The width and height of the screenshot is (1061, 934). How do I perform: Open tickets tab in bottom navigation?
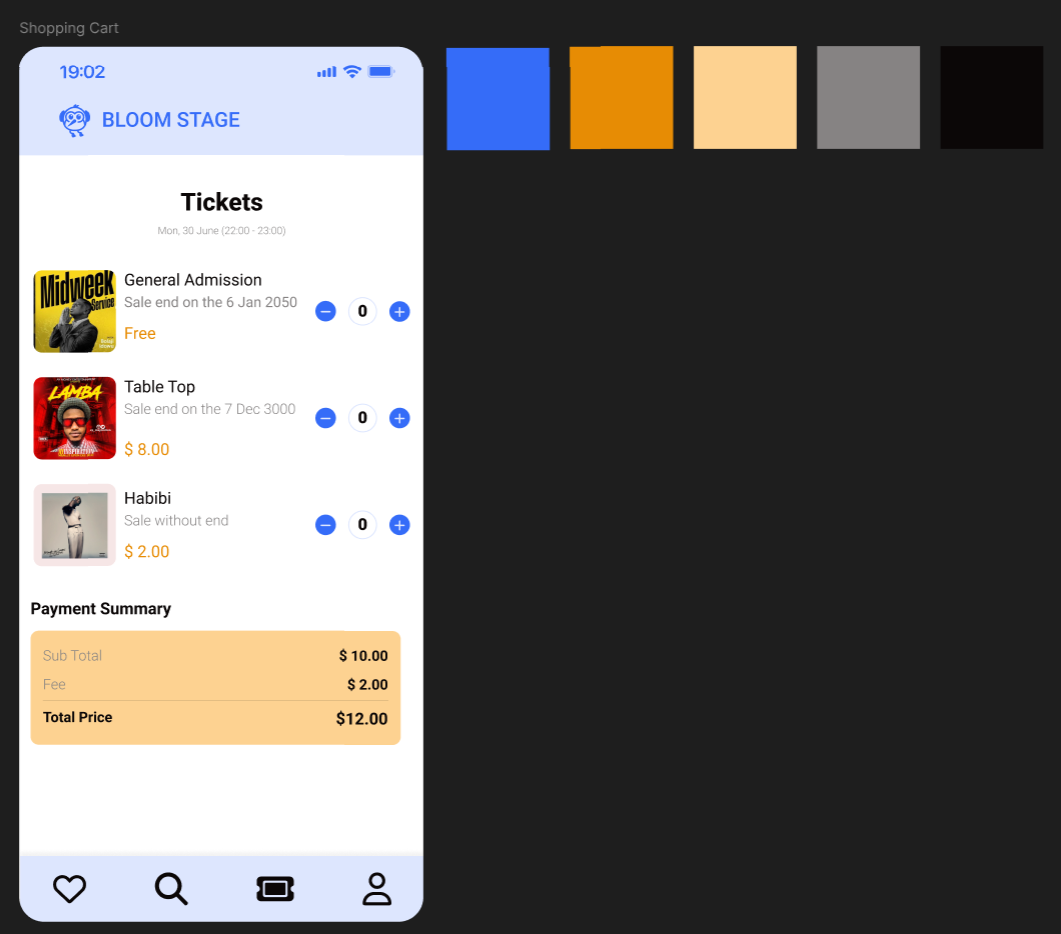coord(275,889)
